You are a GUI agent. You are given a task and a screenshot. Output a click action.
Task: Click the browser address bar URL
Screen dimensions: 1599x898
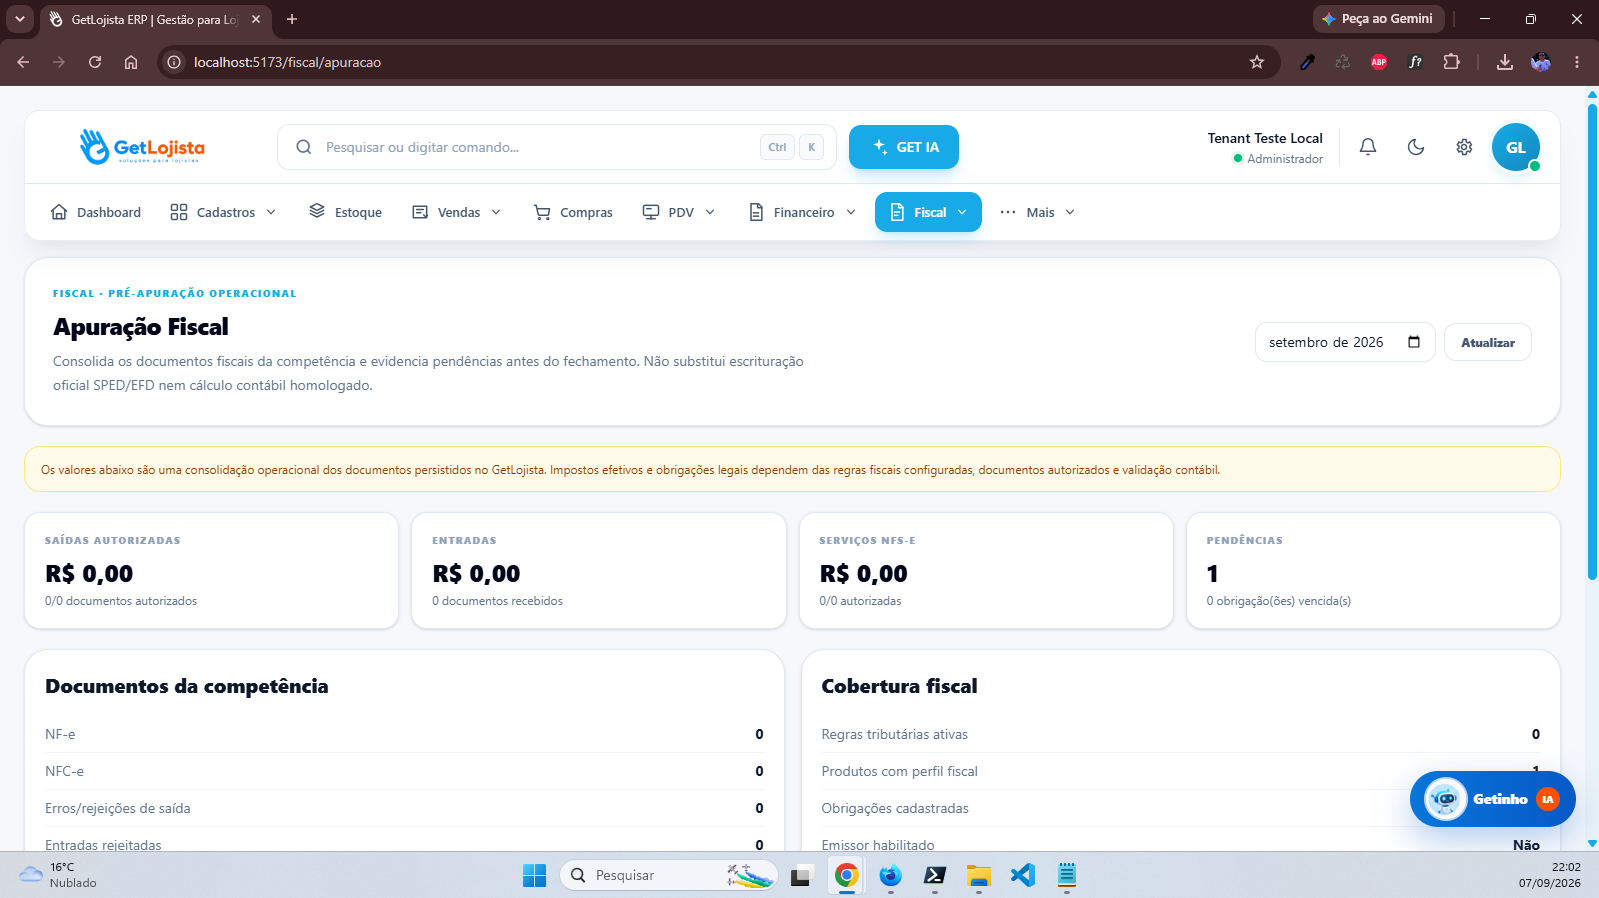click(287, 62)
